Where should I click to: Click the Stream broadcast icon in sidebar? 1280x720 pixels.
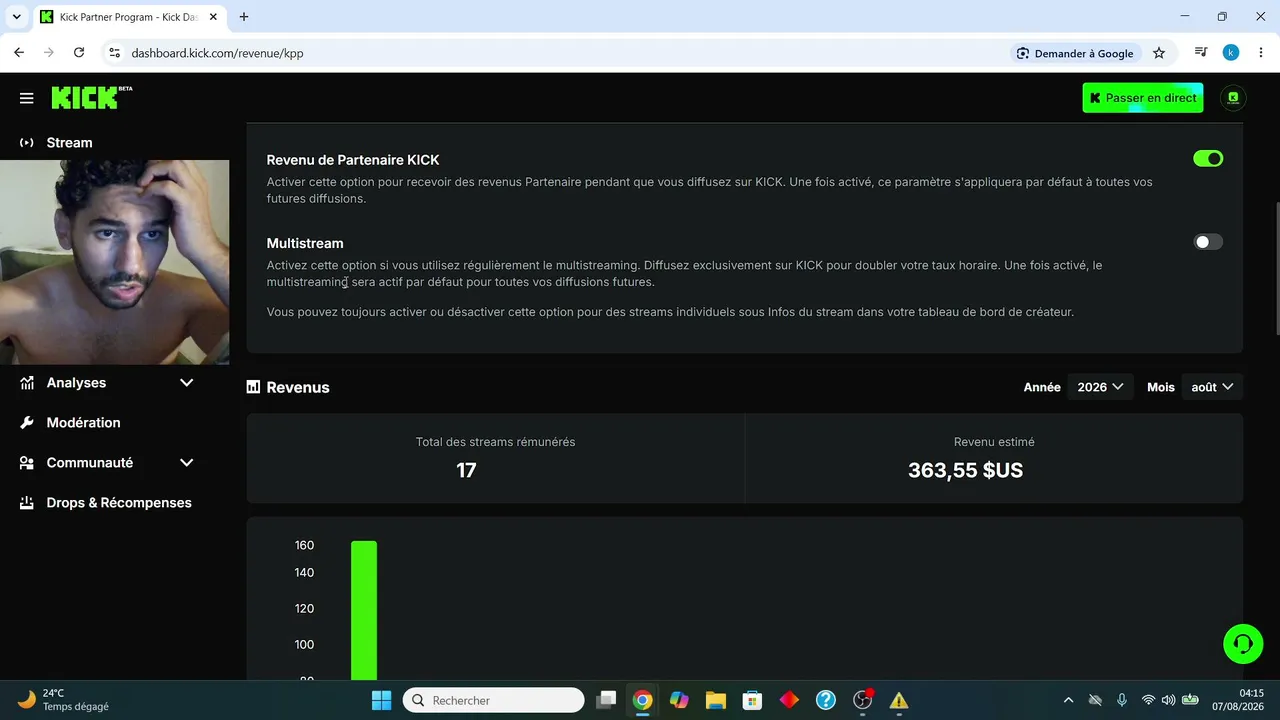coord(27,143)
